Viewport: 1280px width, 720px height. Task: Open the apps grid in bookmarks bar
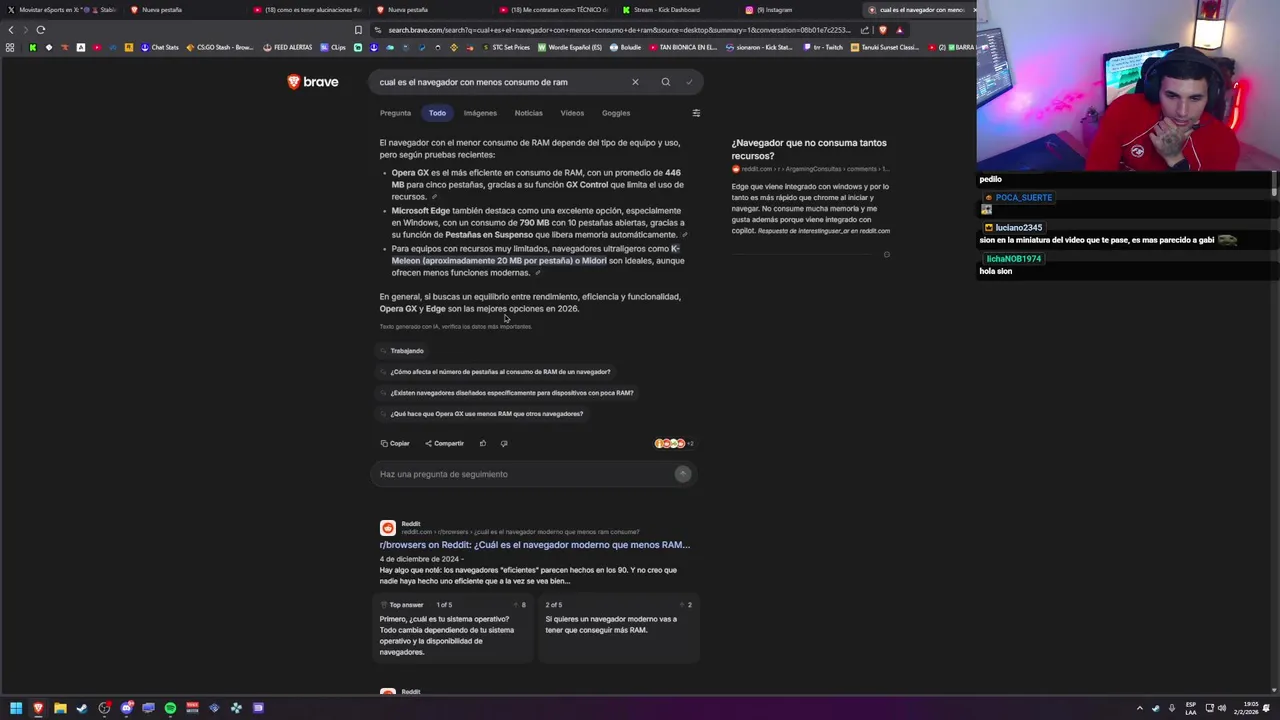pos(10,47)
